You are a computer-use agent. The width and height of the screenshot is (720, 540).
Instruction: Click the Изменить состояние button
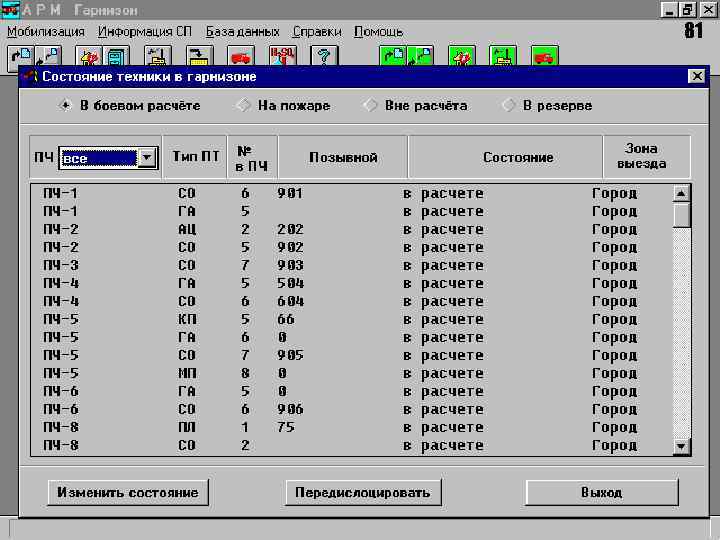point(128,492)
